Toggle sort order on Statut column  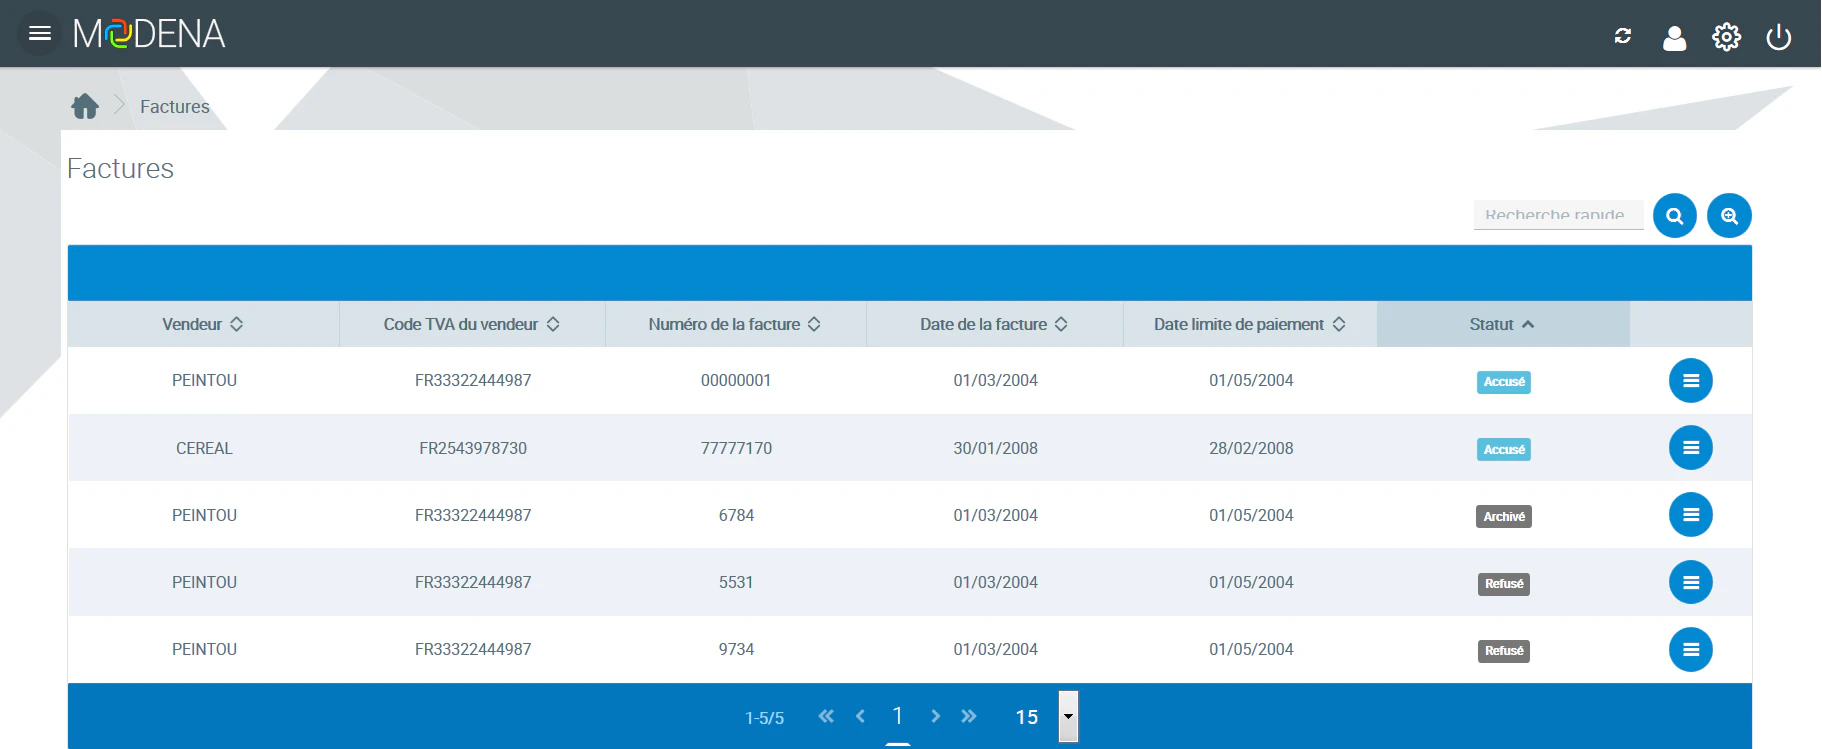1503,324
